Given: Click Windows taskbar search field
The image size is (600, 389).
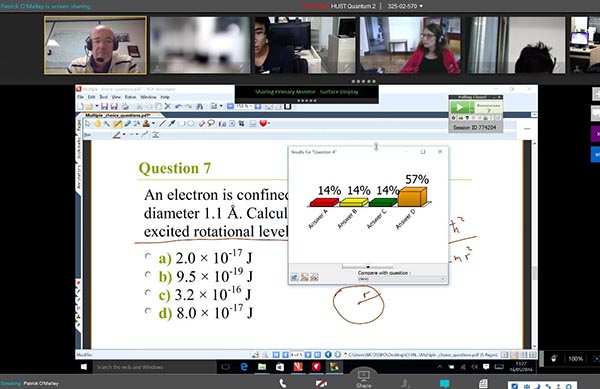Looking at the screenshot, I should tap(155, 367).
